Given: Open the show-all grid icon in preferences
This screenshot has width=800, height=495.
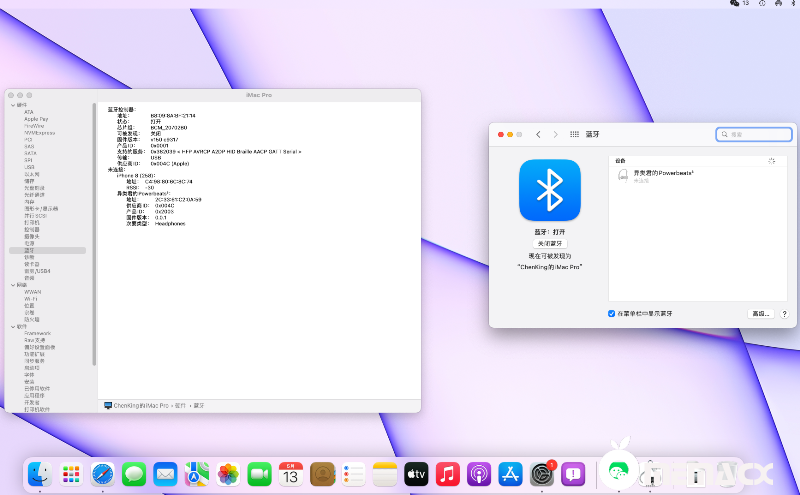Looking at the screenshot, I should [574, 134].
